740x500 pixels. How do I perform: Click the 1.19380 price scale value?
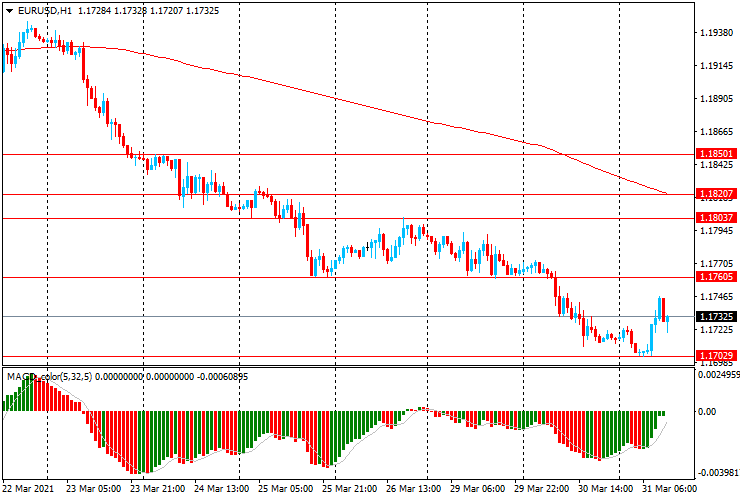click(x=716, y=33)
